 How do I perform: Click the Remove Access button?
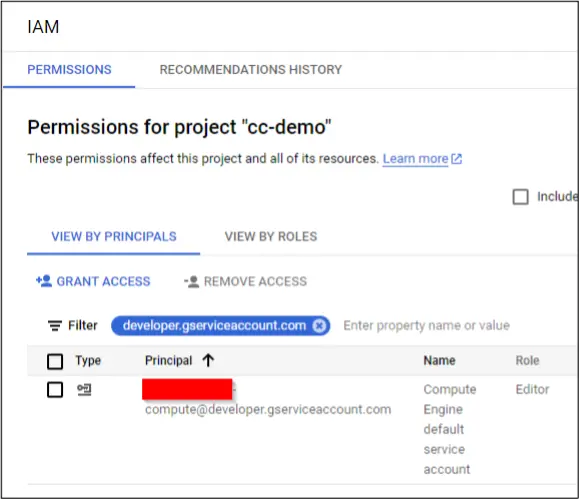[x=246, y=282]
